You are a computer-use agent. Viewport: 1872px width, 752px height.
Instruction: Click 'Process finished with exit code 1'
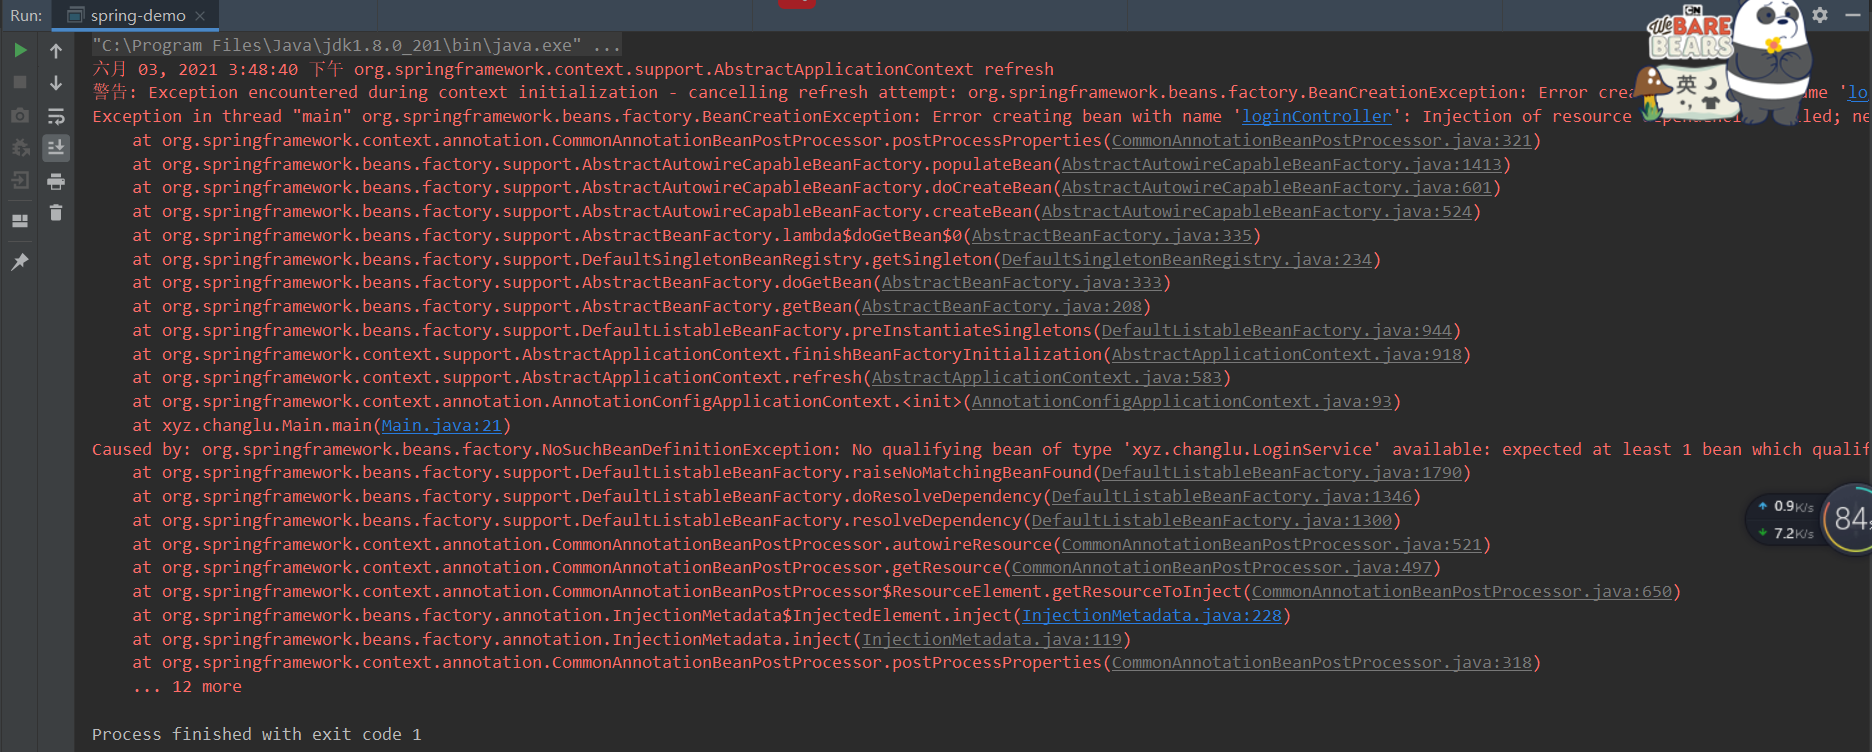point(257,734)
